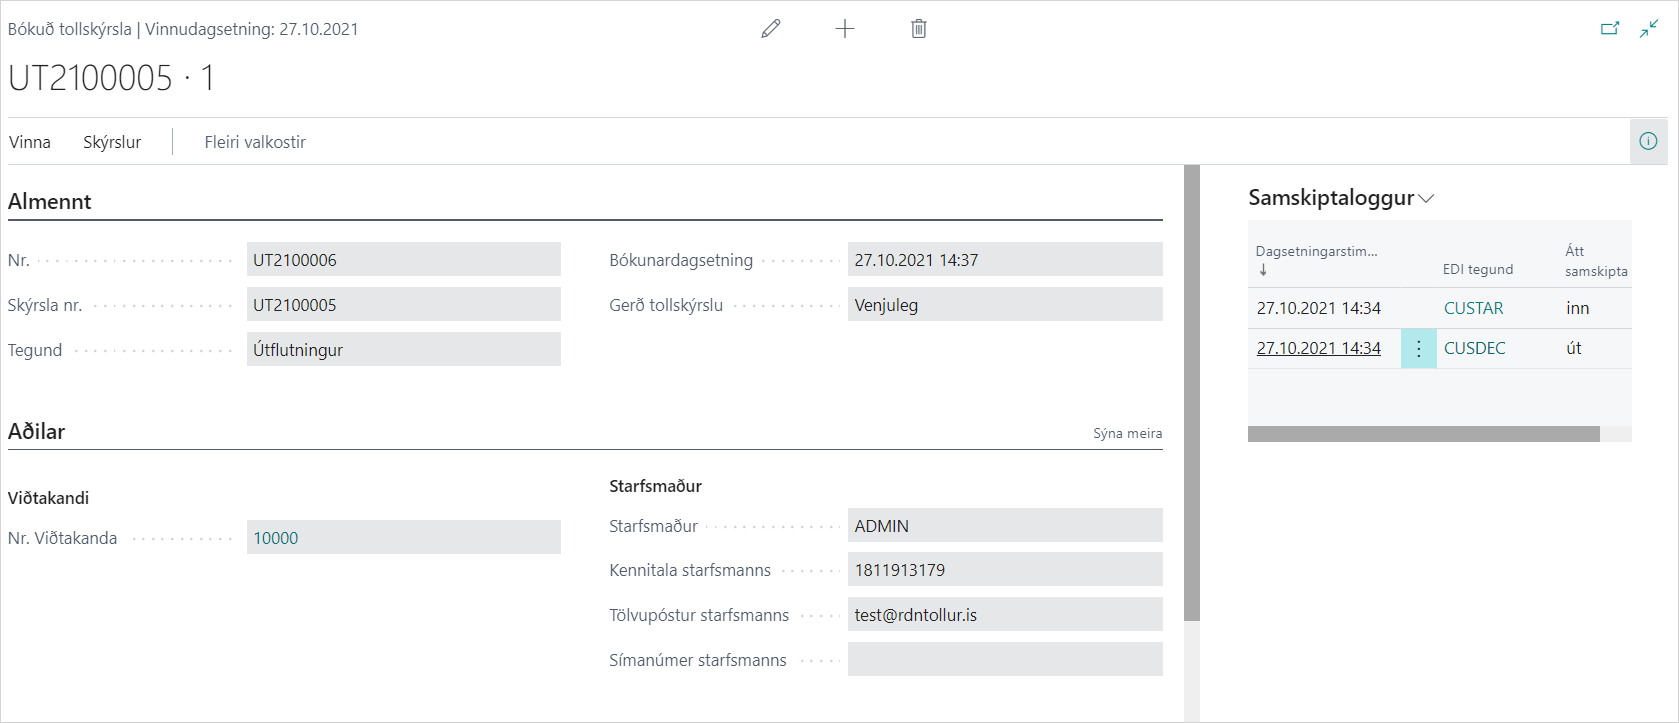This screenshot has height=723, width=1679.
Task: Click Fleiri valkostir for more options
Action: [255, 142]
